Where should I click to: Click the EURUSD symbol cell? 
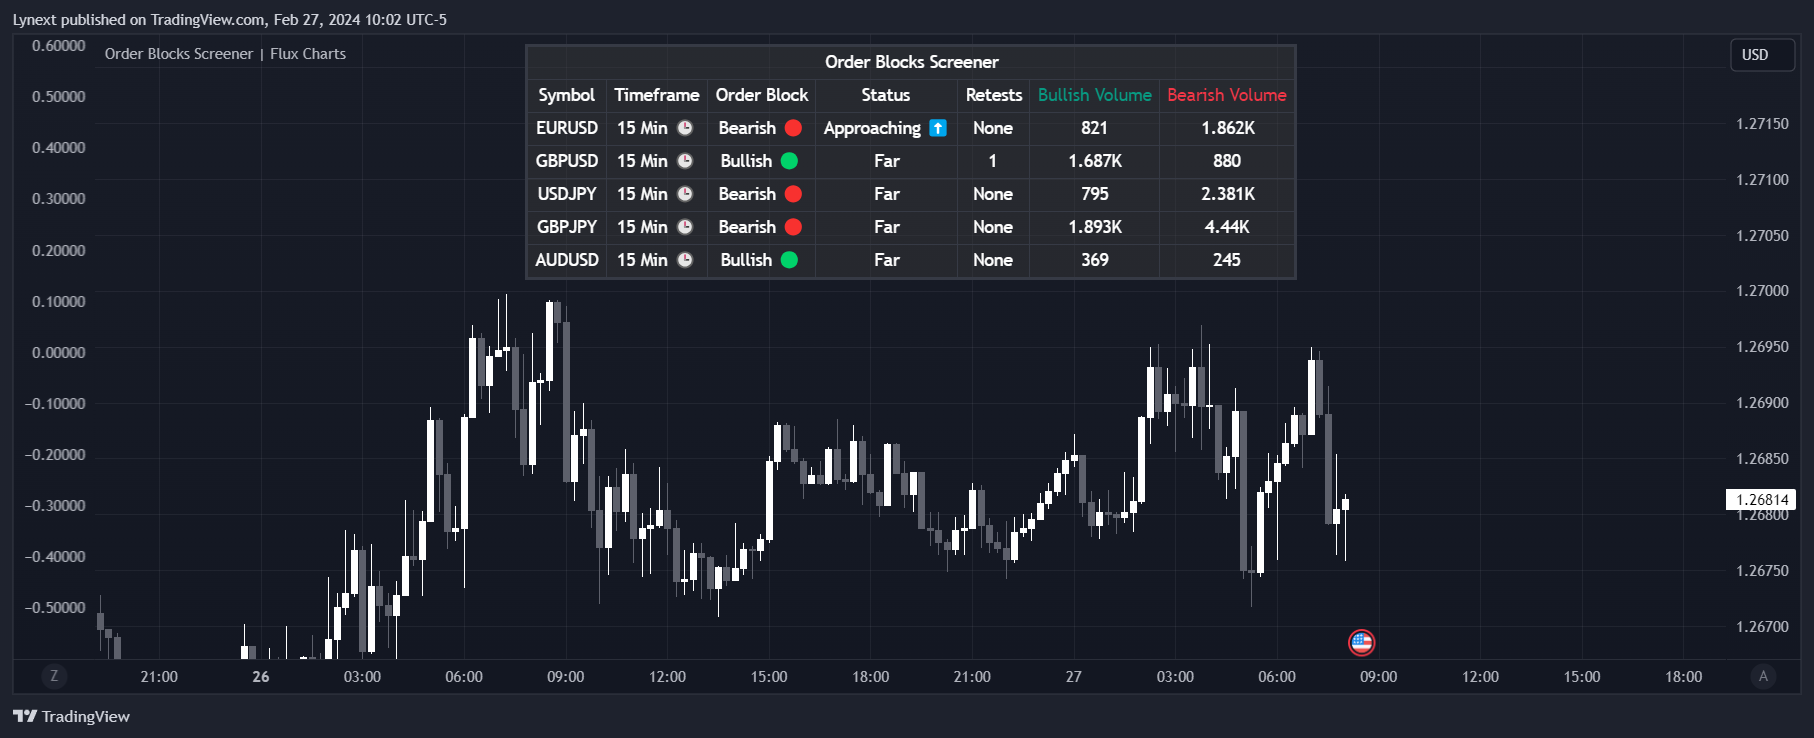click(566, 128)
